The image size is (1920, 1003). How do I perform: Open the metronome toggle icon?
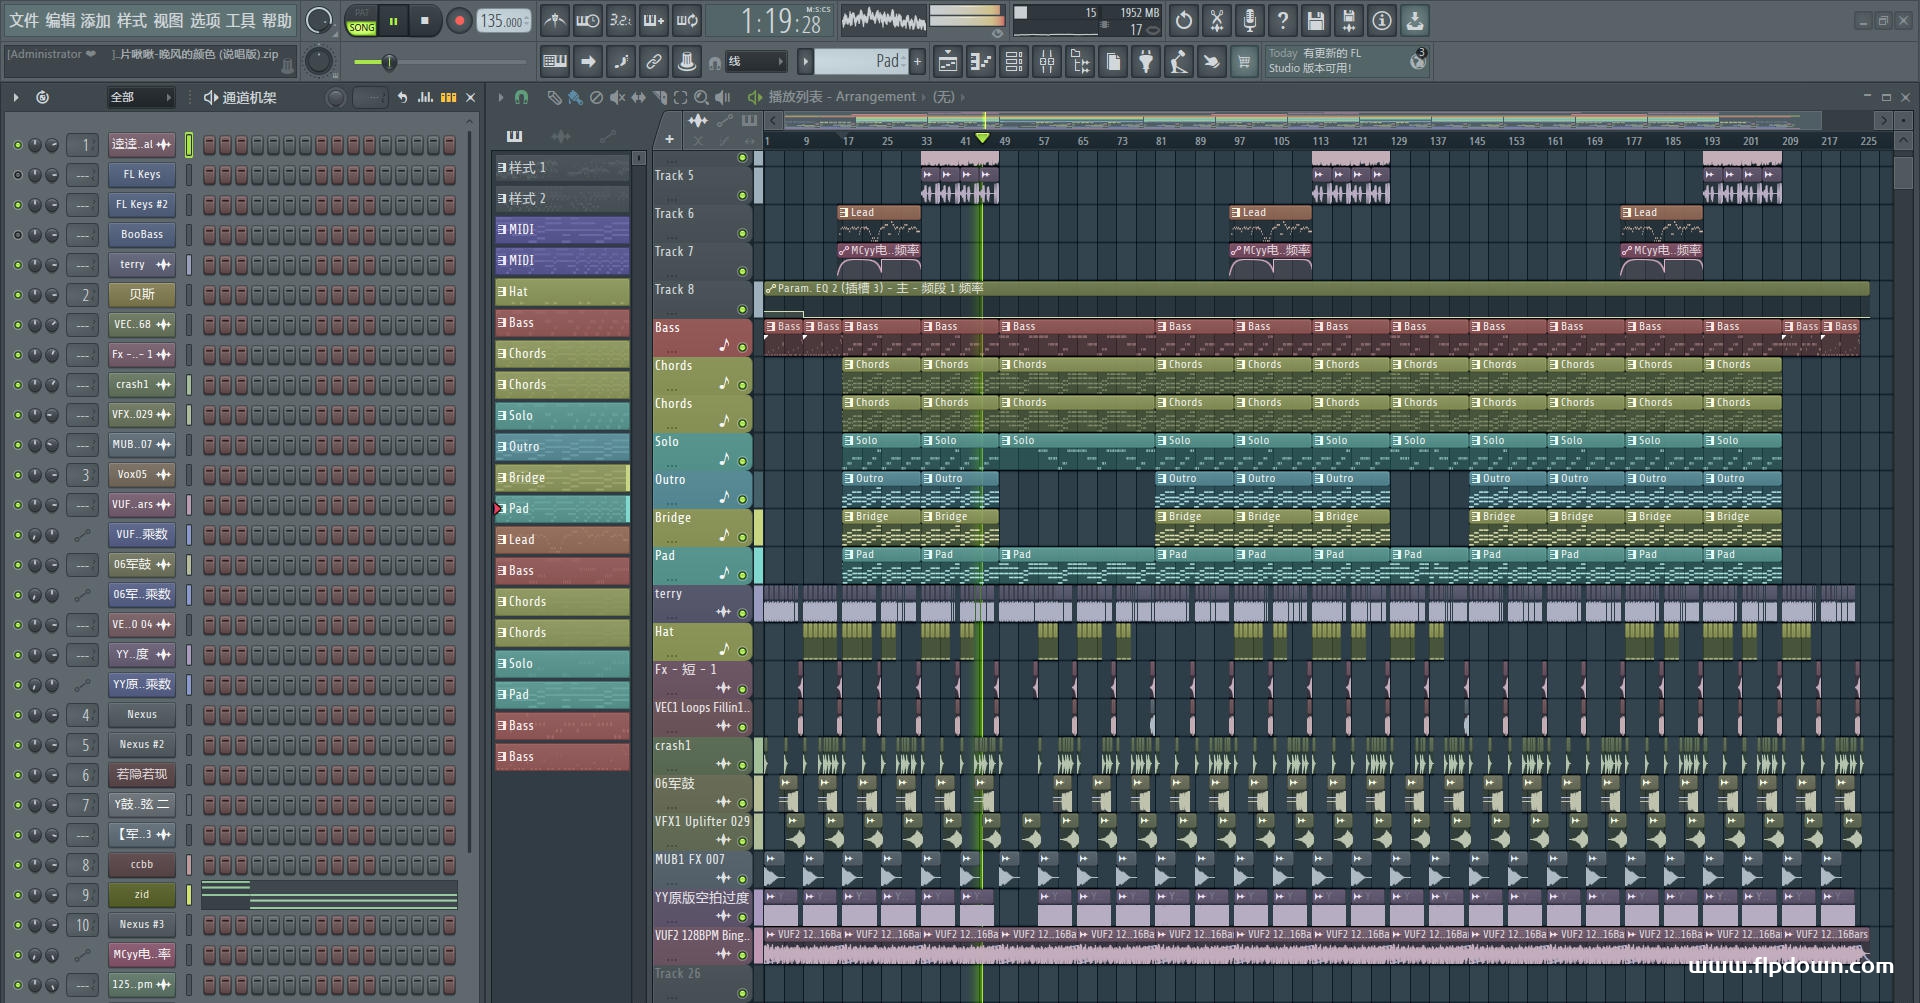(555, 20)
